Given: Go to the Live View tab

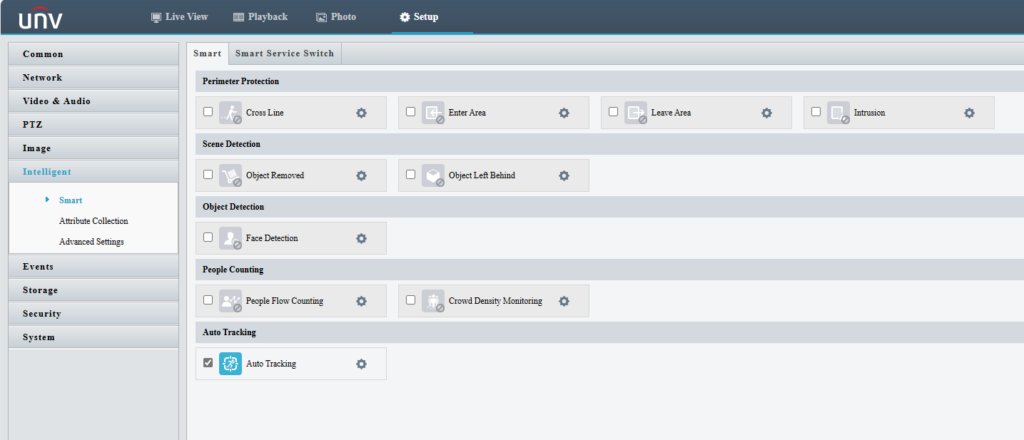Looking at the screenshot, I should point(180,17).
